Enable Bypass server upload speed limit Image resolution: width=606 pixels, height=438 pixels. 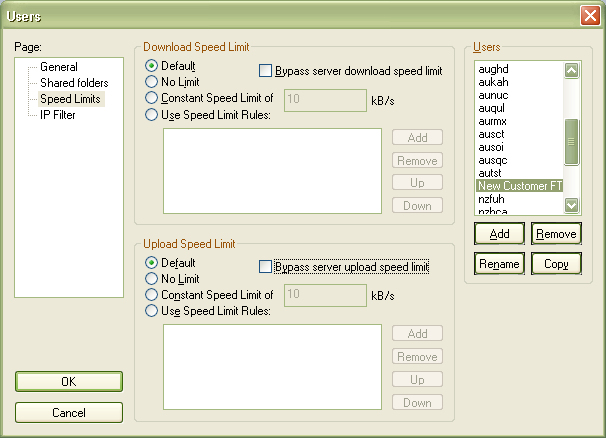coord(265,267)
